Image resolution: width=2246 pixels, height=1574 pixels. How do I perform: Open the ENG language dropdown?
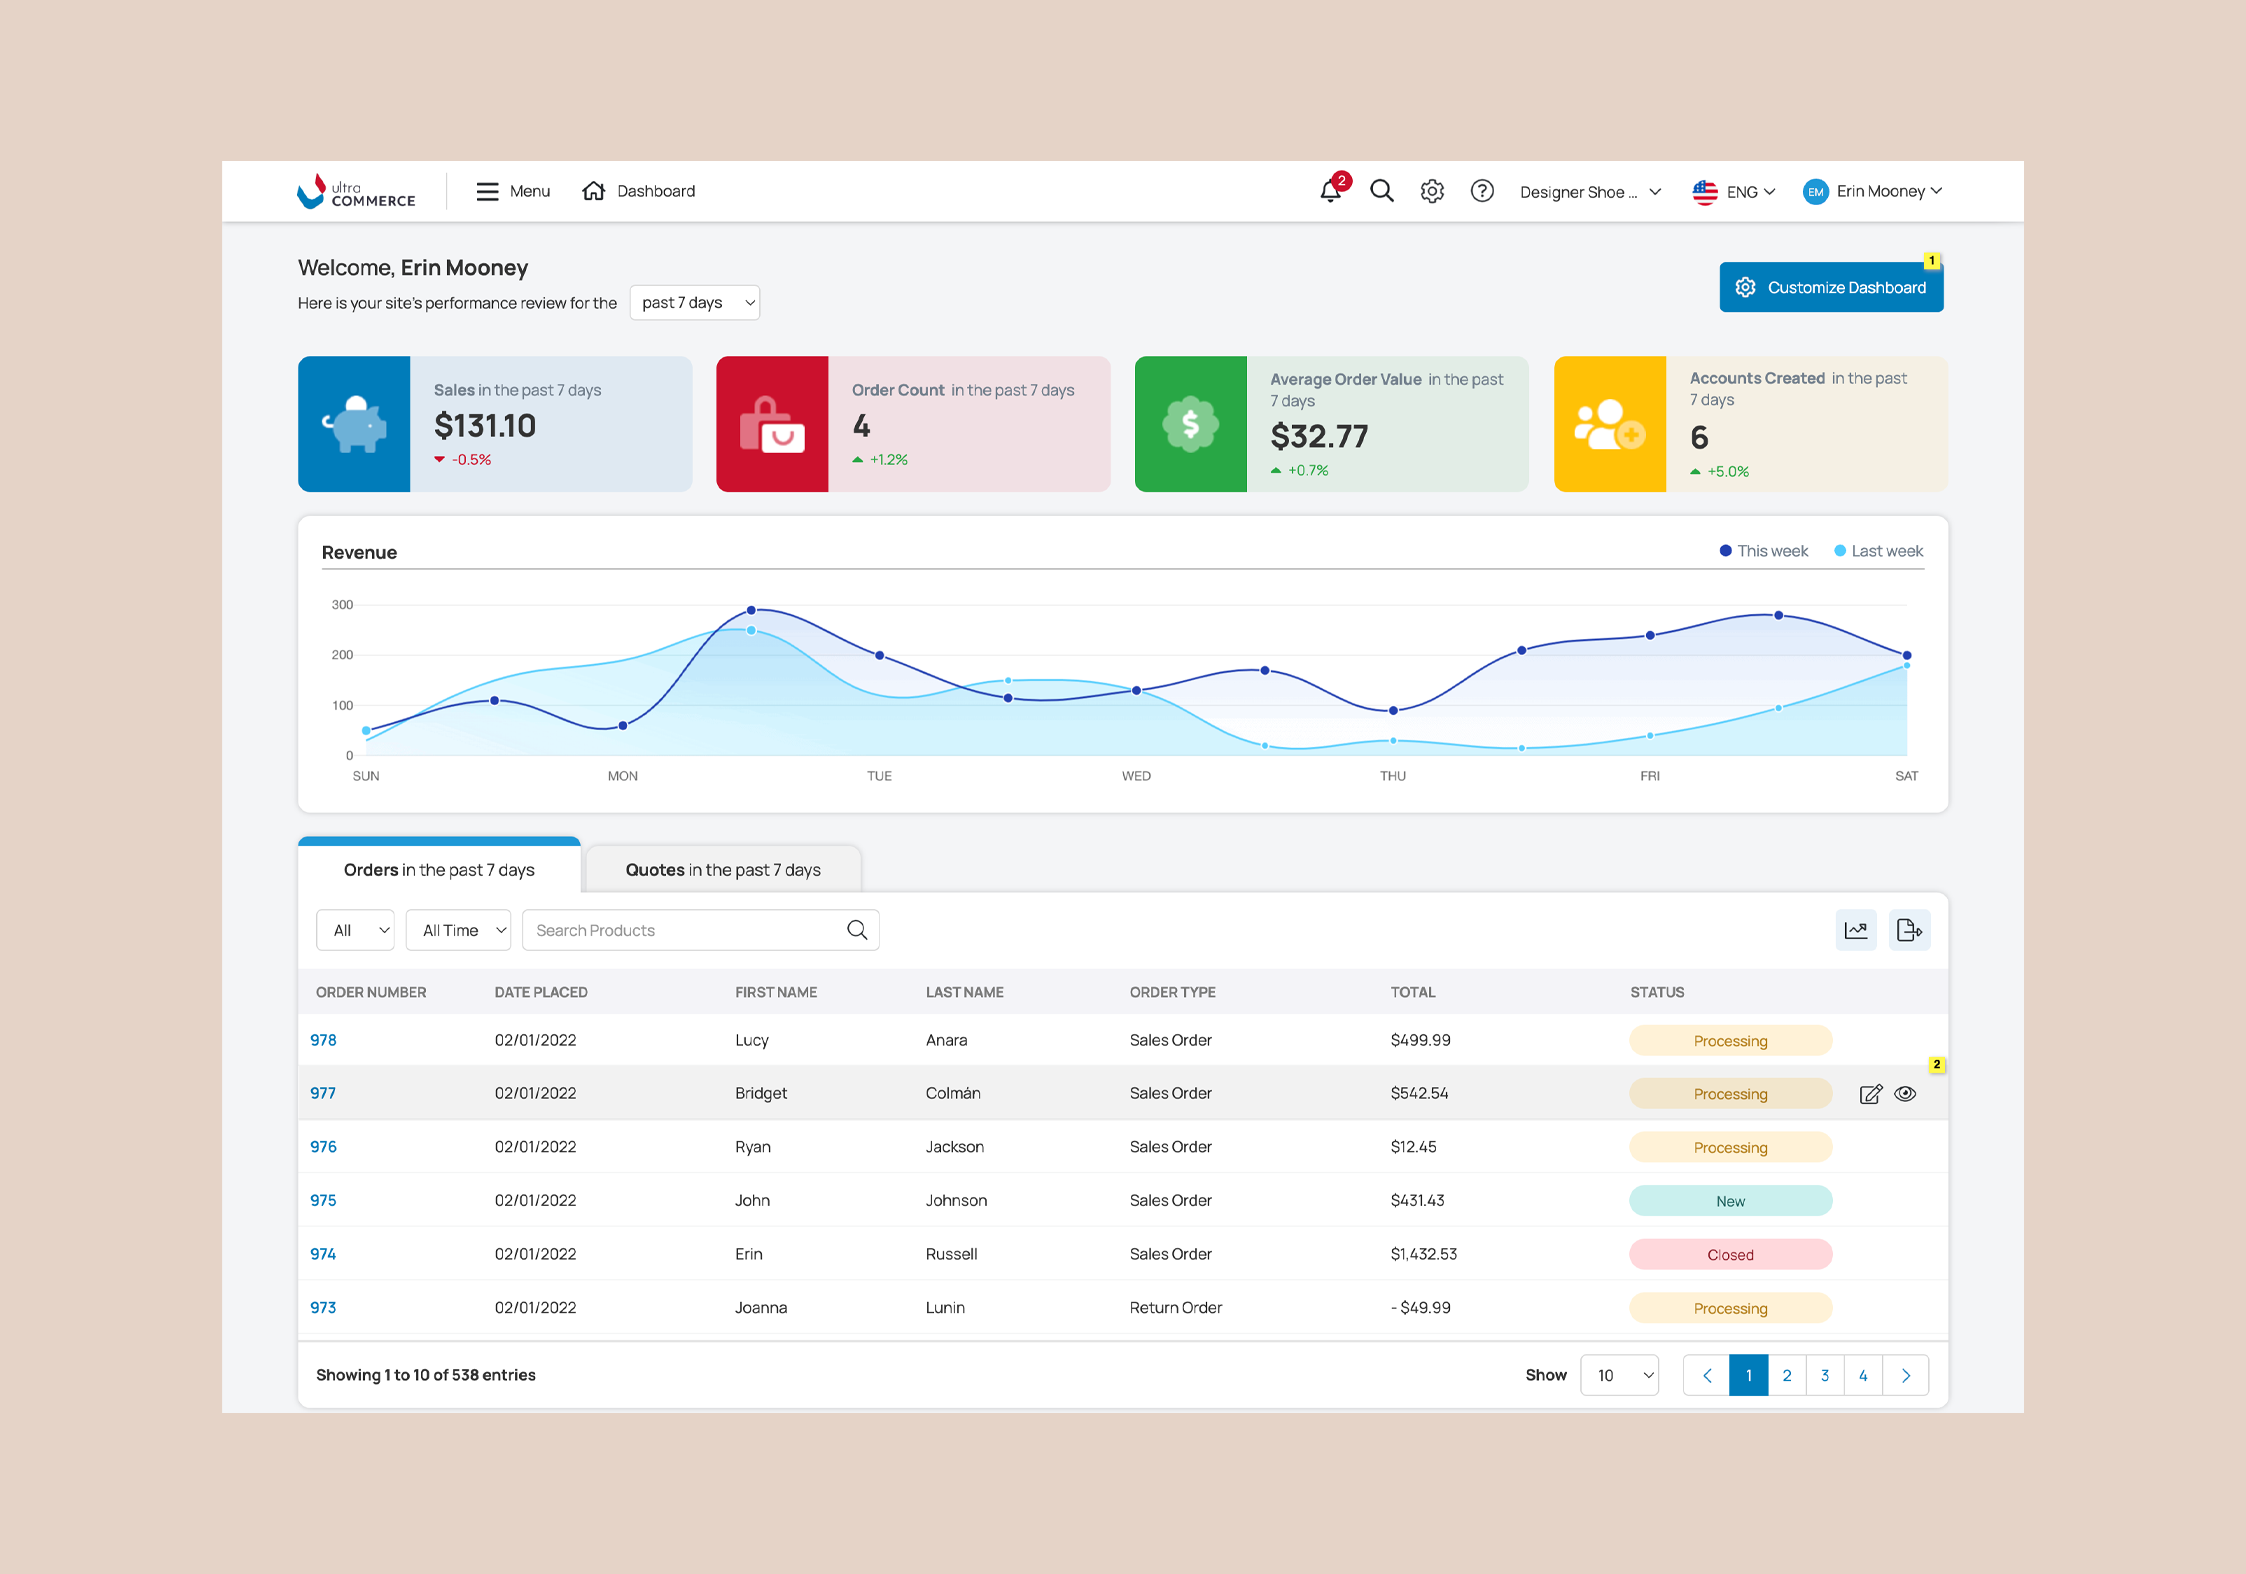click(1751, 192)
